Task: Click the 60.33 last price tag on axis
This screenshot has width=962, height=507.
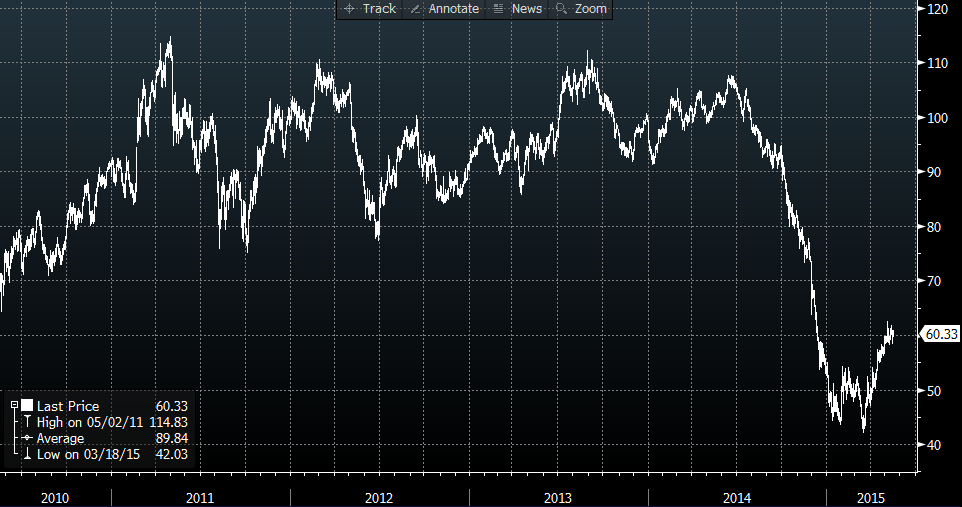Action: click(940, 335)
